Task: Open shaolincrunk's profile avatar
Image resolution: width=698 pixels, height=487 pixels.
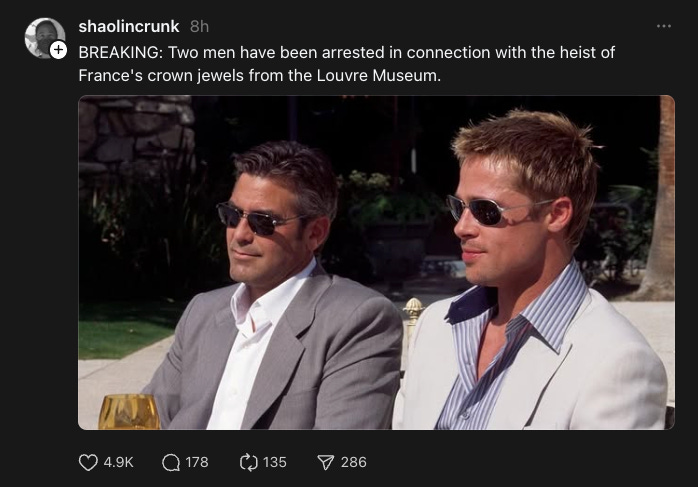Action: 45,38
